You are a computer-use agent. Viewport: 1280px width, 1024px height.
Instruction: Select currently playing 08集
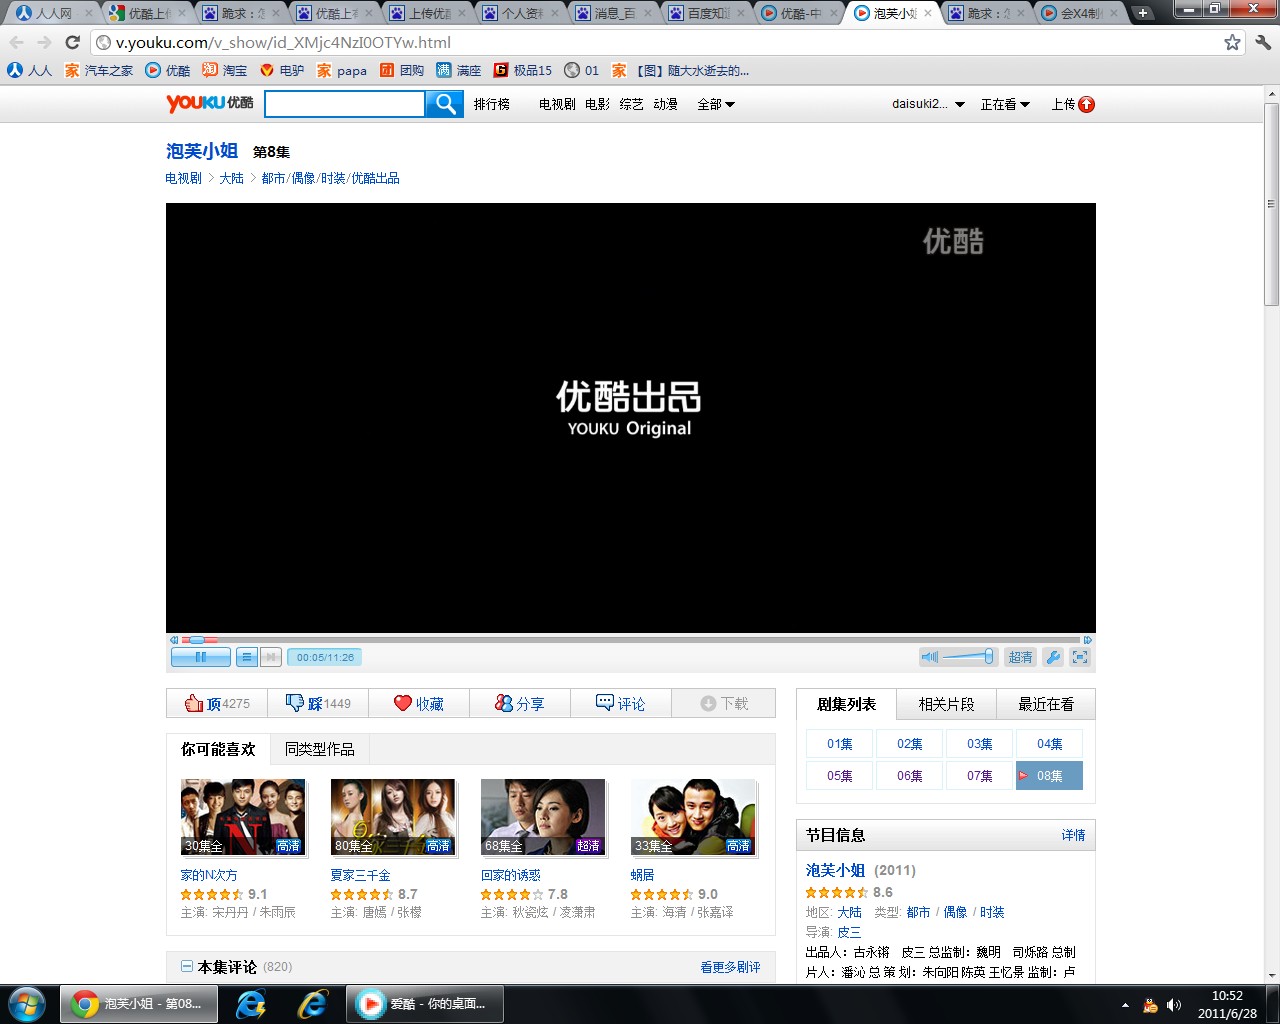click(x=1050, y=776)
